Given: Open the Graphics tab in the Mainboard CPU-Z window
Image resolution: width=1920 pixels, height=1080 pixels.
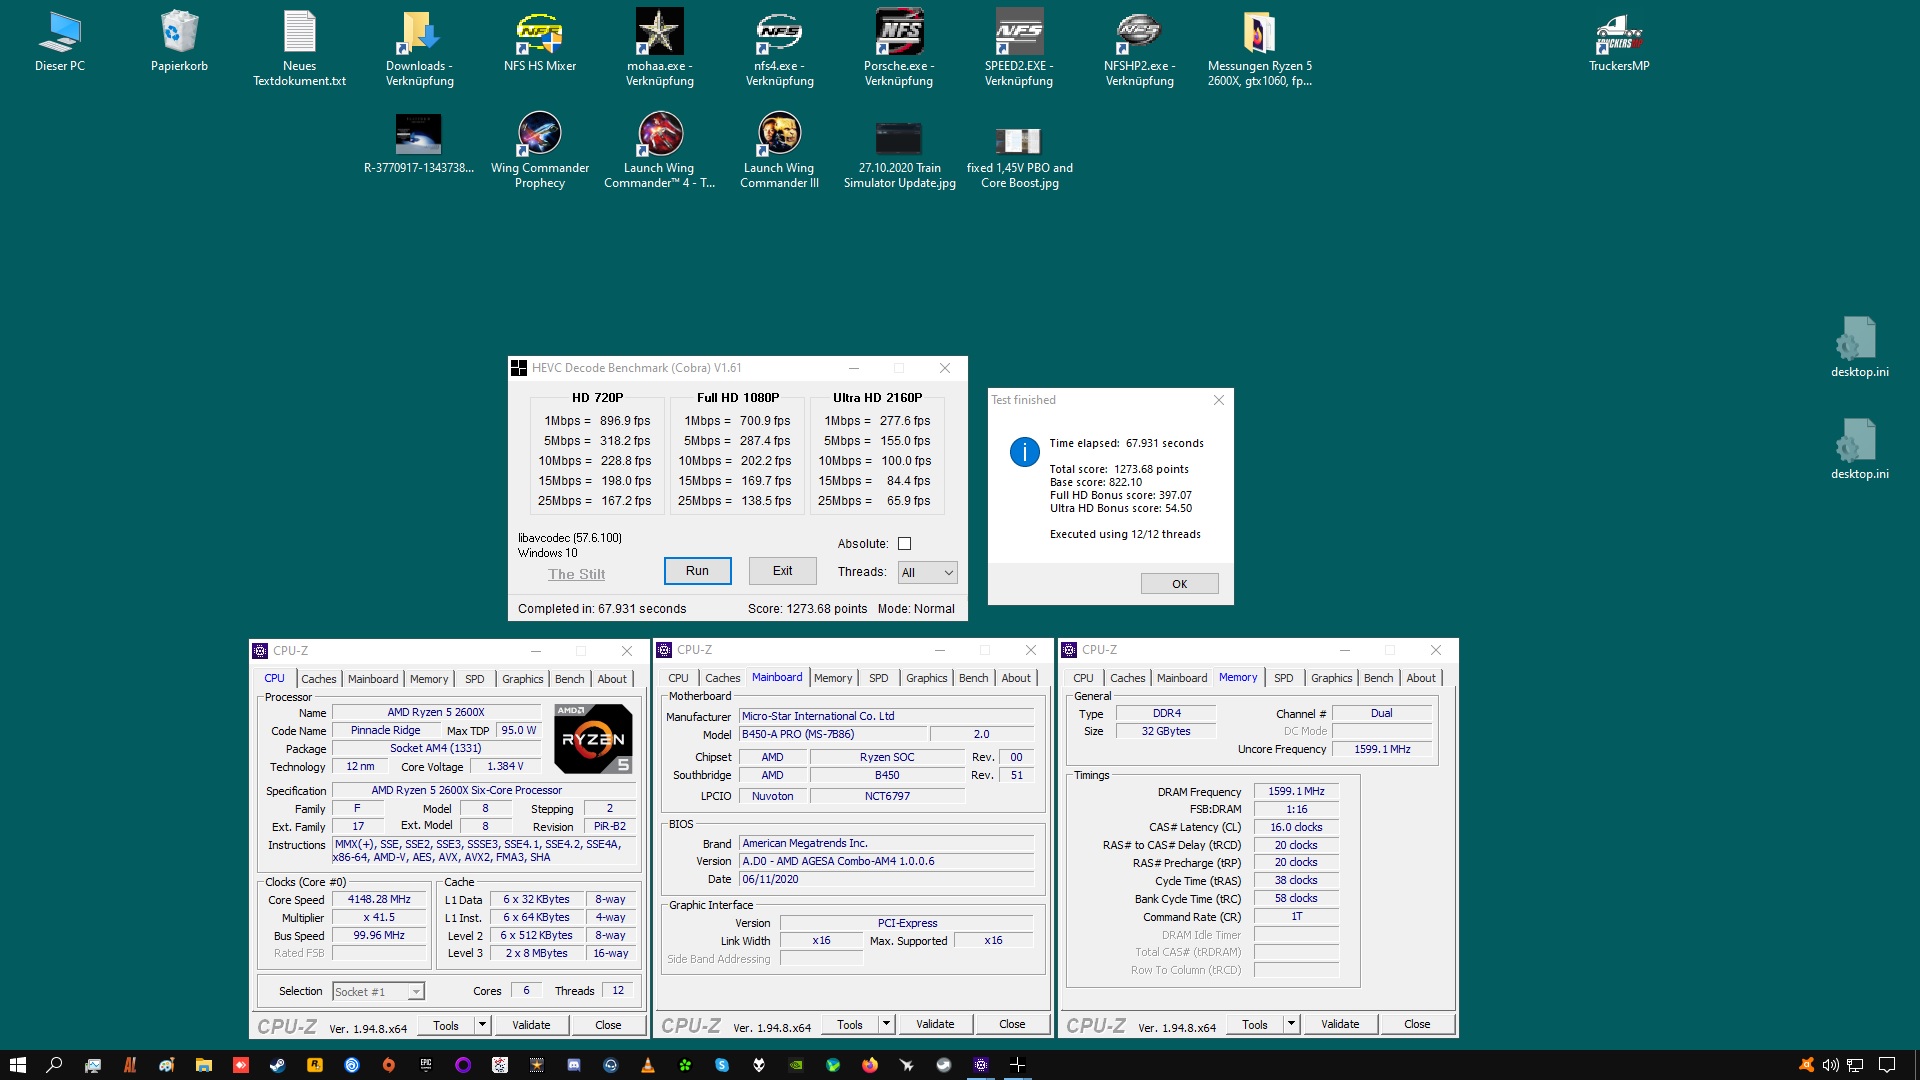Looking at the screenshot, I should [x=926, y=678].
